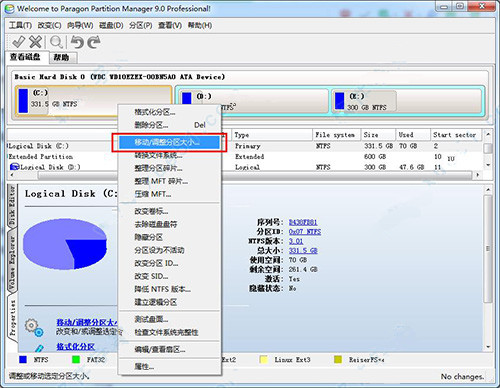500x388 pixels.
Task: Undo the last operation via the toolbar
Action: tap(77, 42)
